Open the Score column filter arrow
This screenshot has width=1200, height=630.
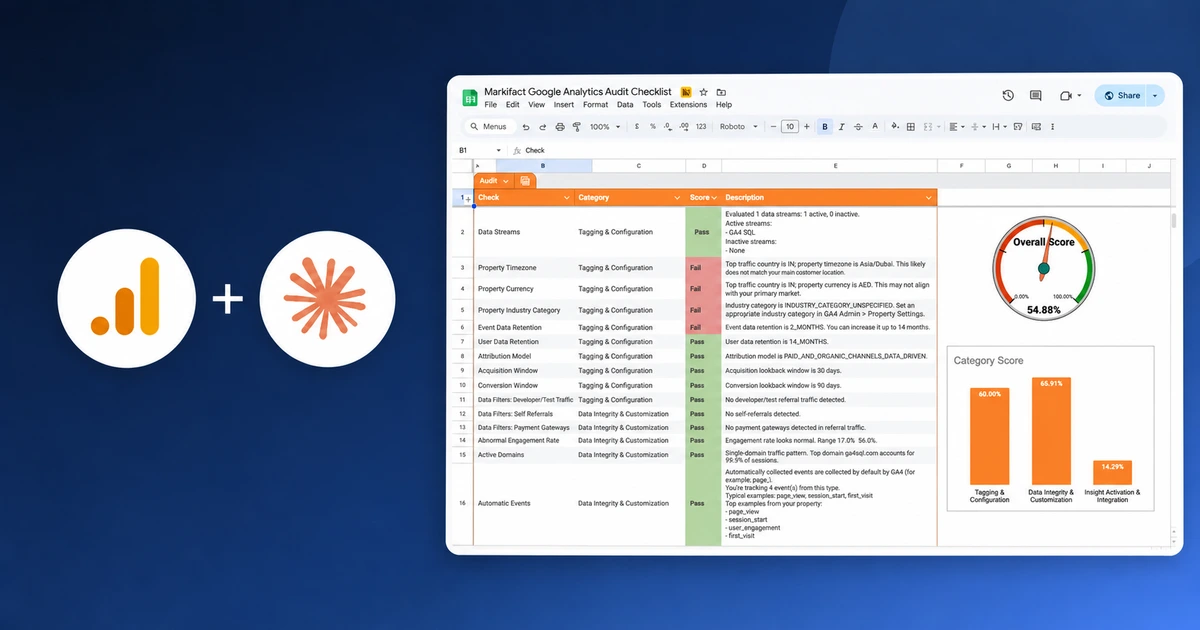pyautogui.click(x=712, y=198)
